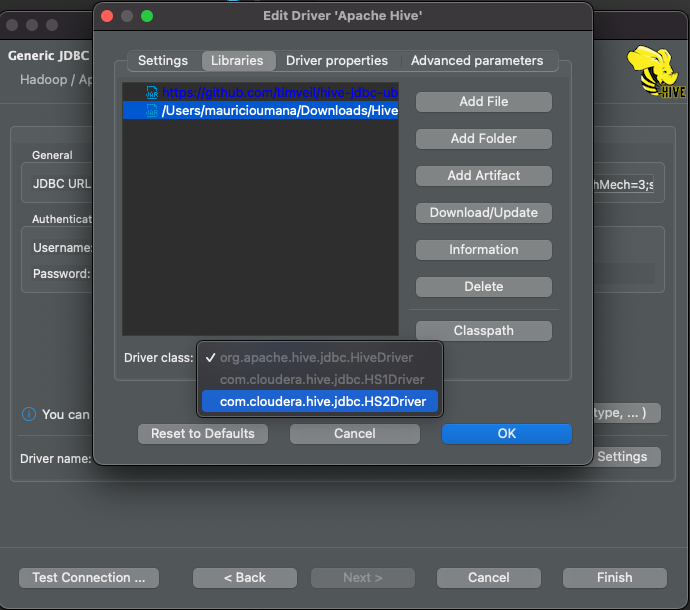690x610 pixels.
Task: Open driver Settings button in background window
Action: [x=627, y=457]
